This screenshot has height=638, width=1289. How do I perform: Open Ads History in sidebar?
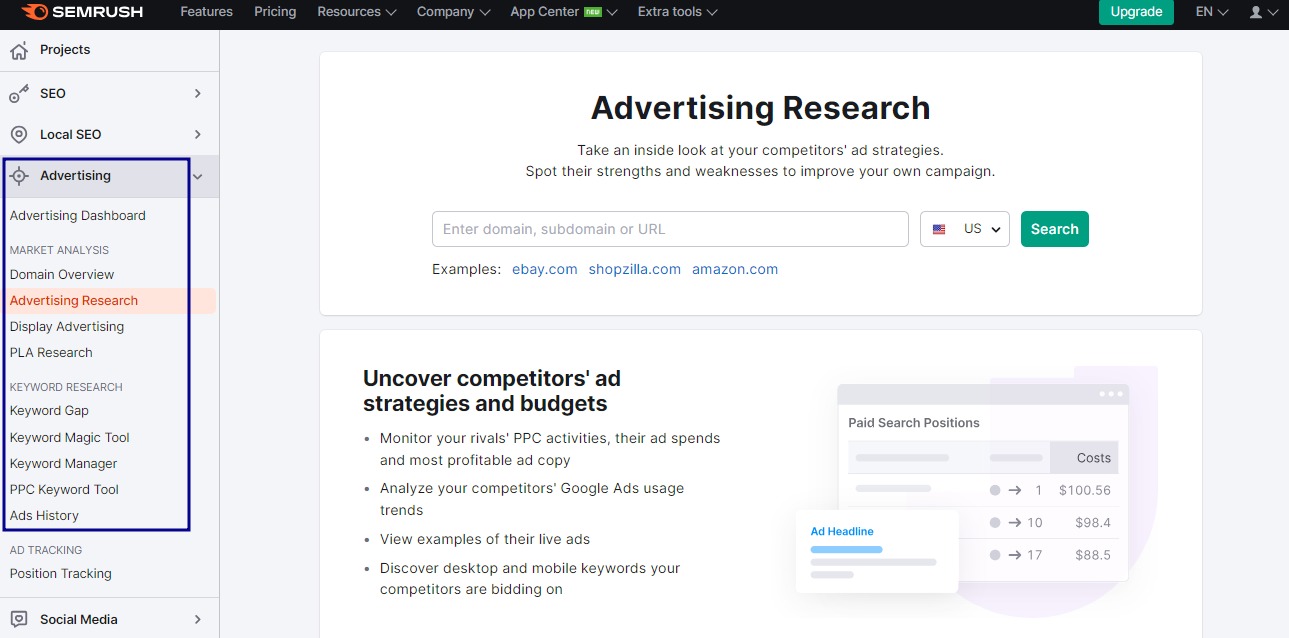44,515
